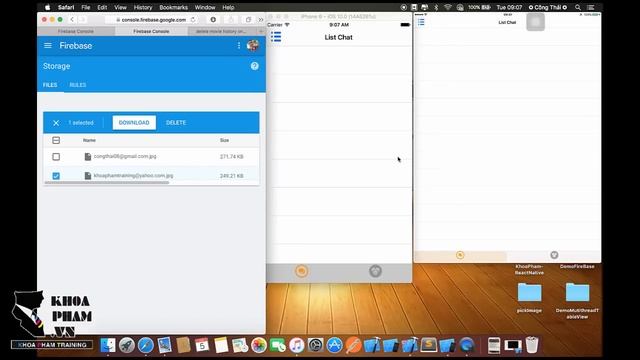Click the Safari share button
This screenshot has width=640, height=360.
click(x=231, y=20)
